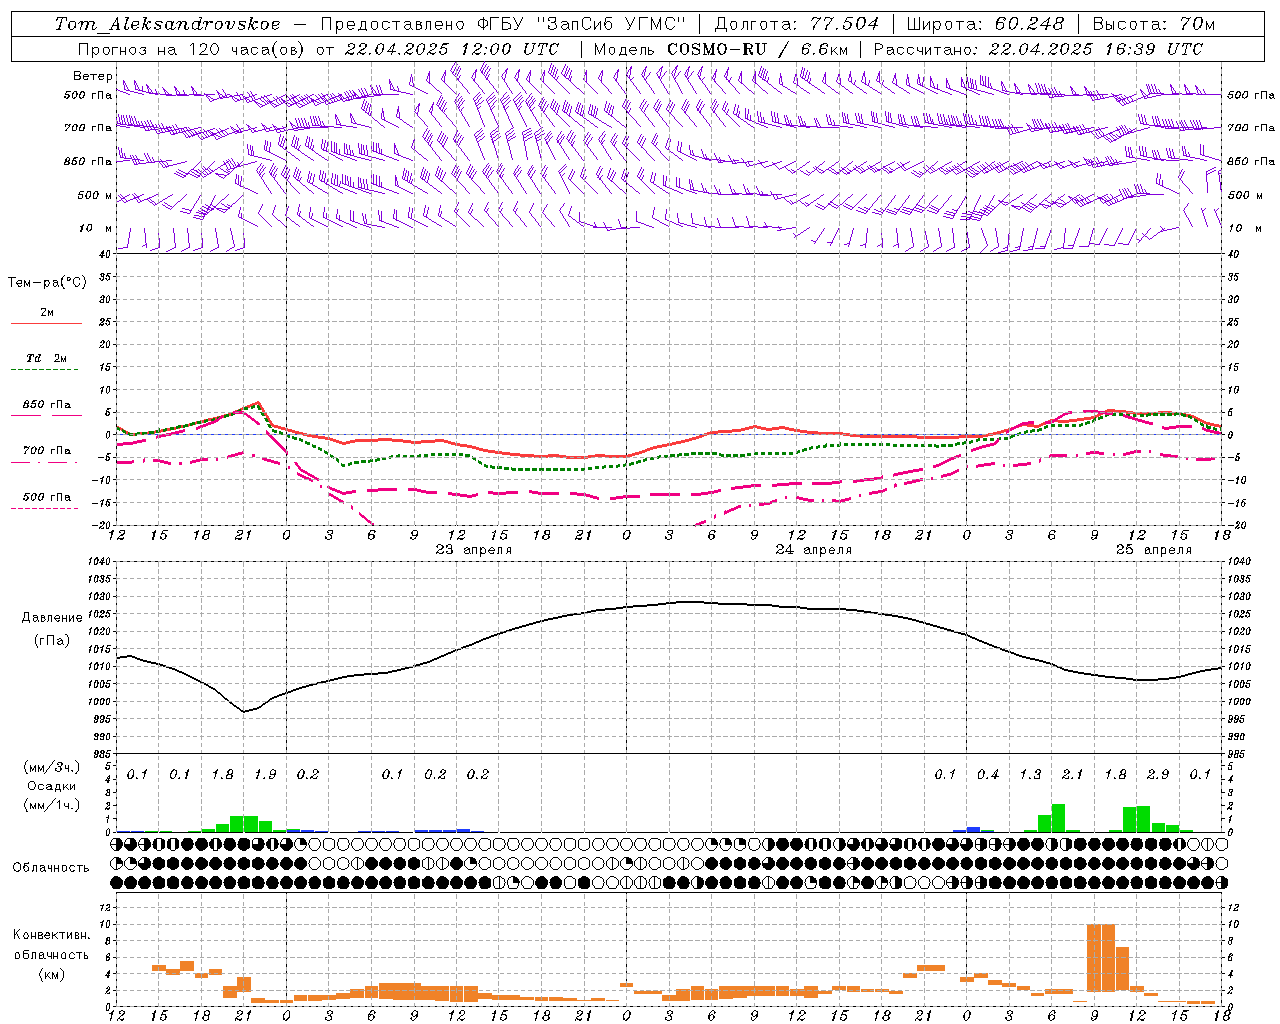Click the Рассчитано: 22.04.2025 16:39 UTC timestamp
The height and width of the screenshot is (1024, 1280).
[1038, 49]
